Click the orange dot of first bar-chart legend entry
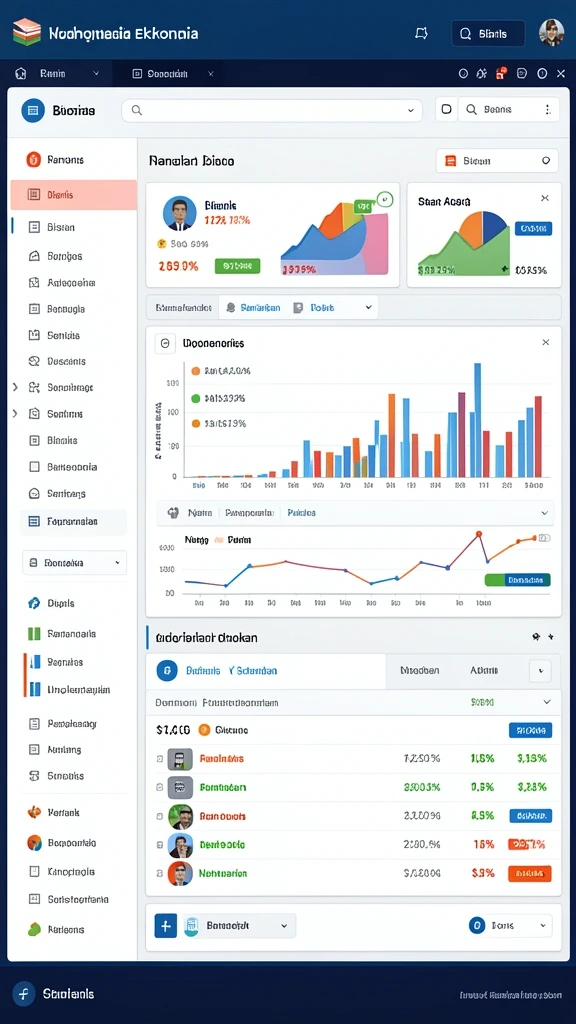The height and width of the screenshot is (1024, 576). point(195,371)
